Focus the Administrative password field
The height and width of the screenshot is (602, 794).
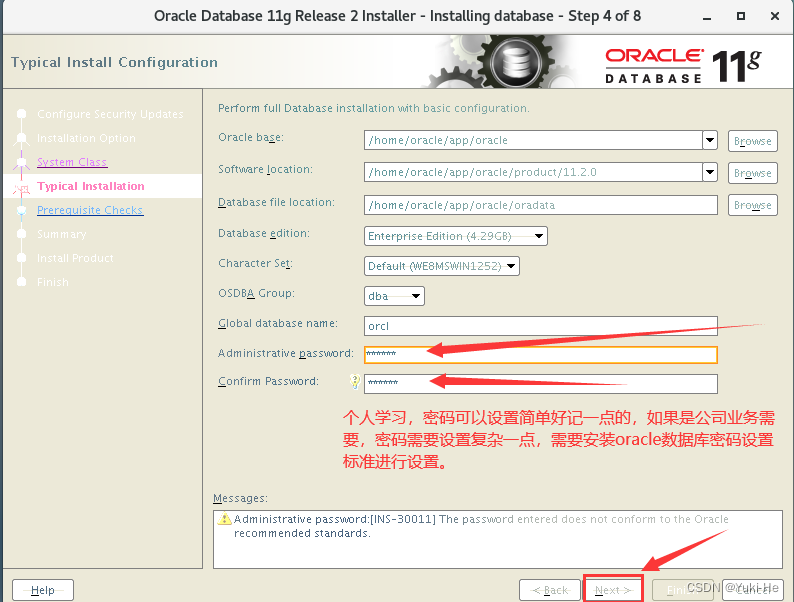pos(540,354)
